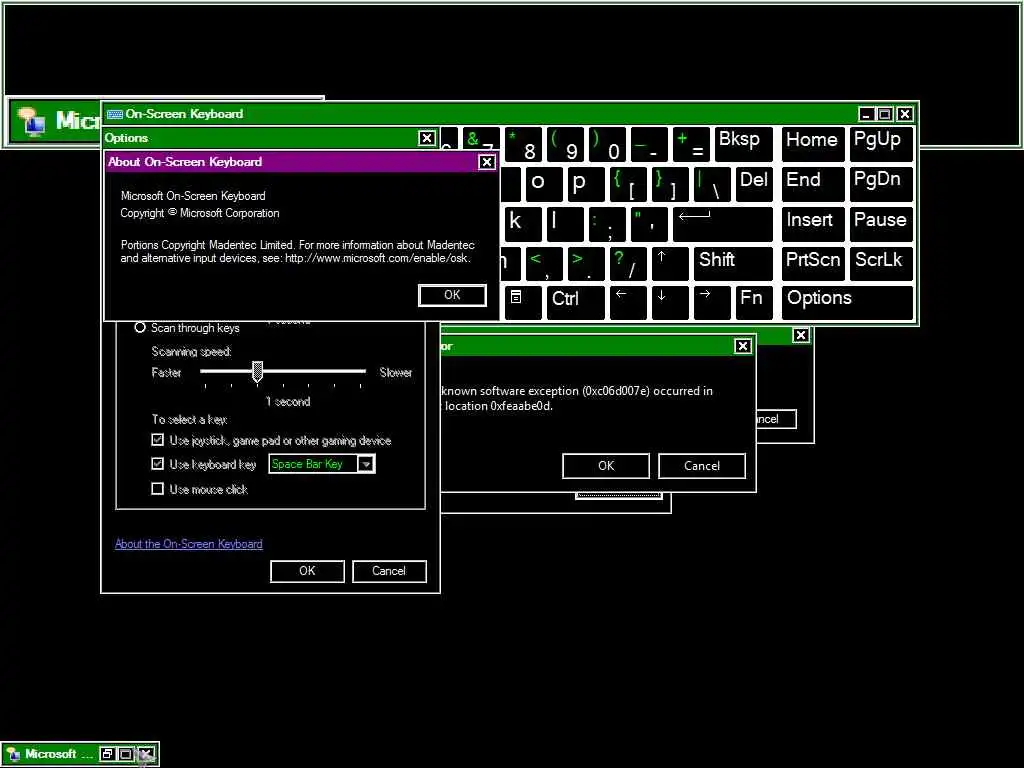Click the right Shift key on keyboard
This screenshot has width=1024, height=768.
(733, 264)
